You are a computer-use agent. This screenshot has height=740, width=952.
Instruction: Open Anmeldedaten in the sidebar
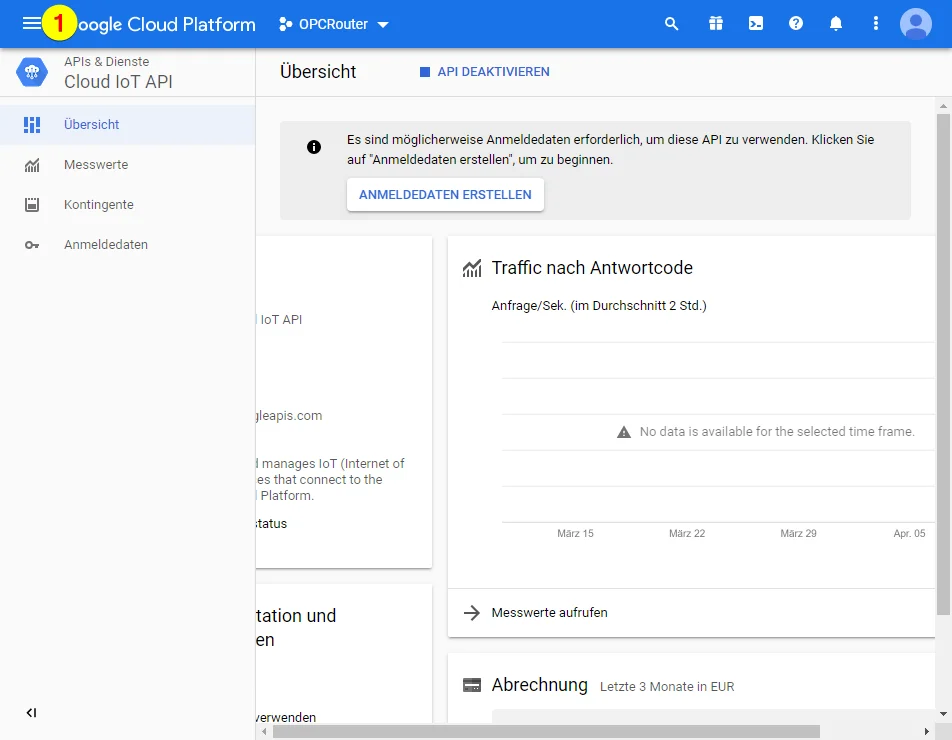[x=128, y=245]
